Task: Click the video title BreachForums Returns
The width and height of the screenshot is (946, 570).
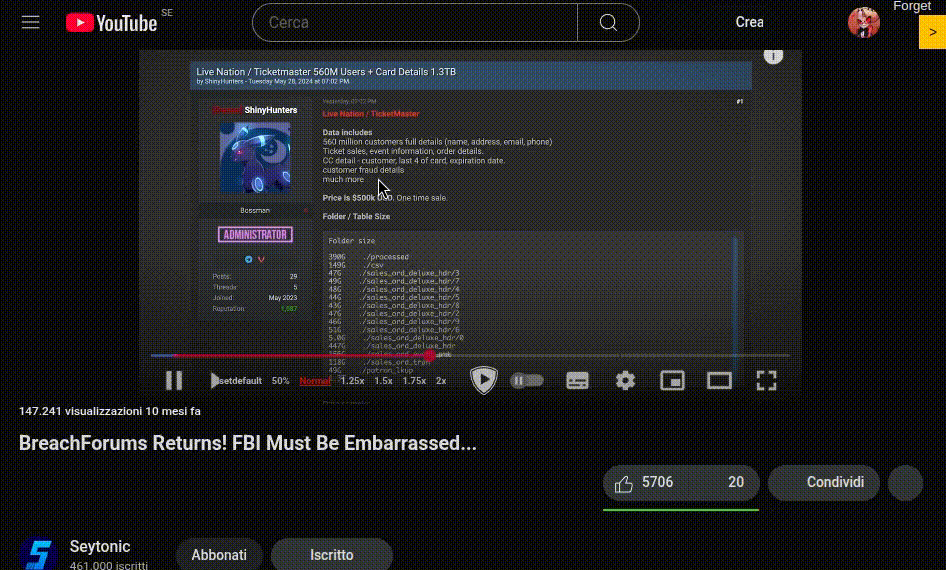Action: click(248, 443)
